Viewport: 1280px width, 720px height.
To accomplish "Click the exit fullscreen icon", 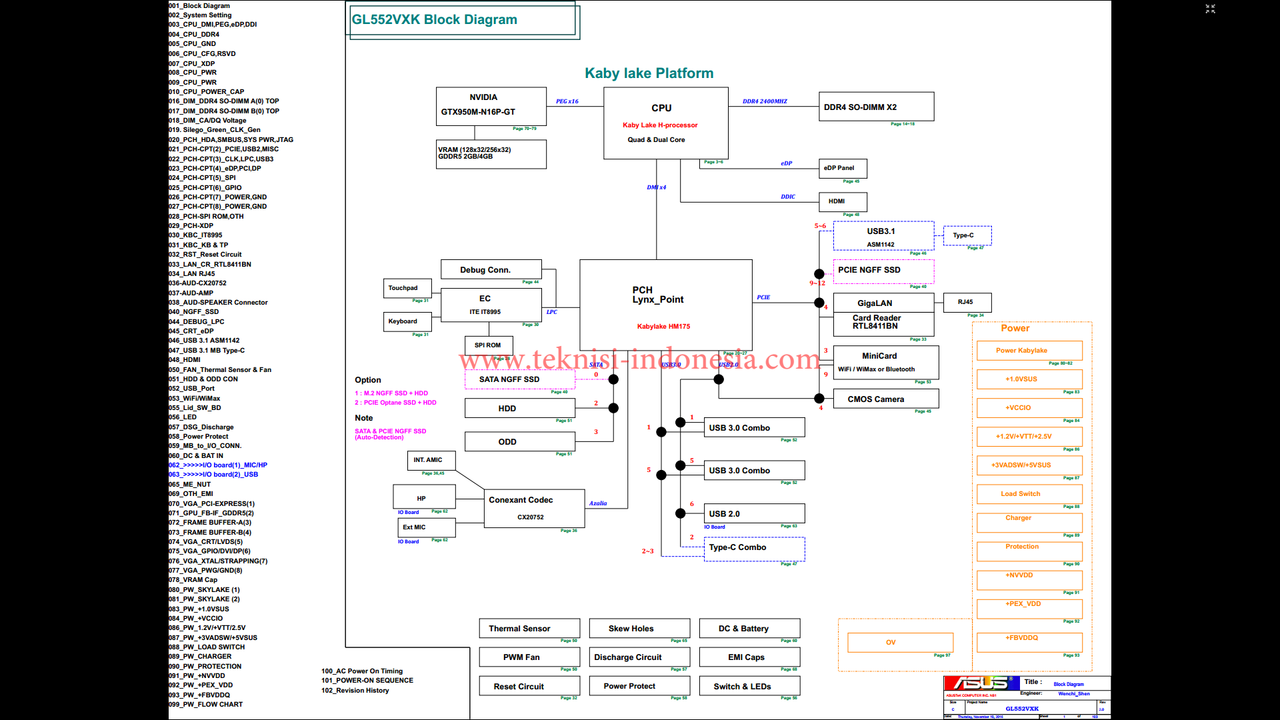I will pyautogui.click(x=1210, y=9).
